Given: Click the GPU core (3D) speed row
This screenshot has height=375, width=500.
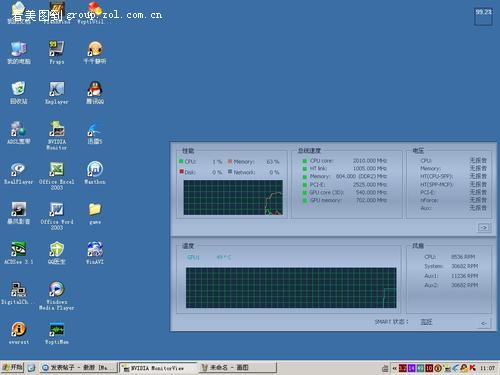Looking at the screenshot, I should pos(344,192).
